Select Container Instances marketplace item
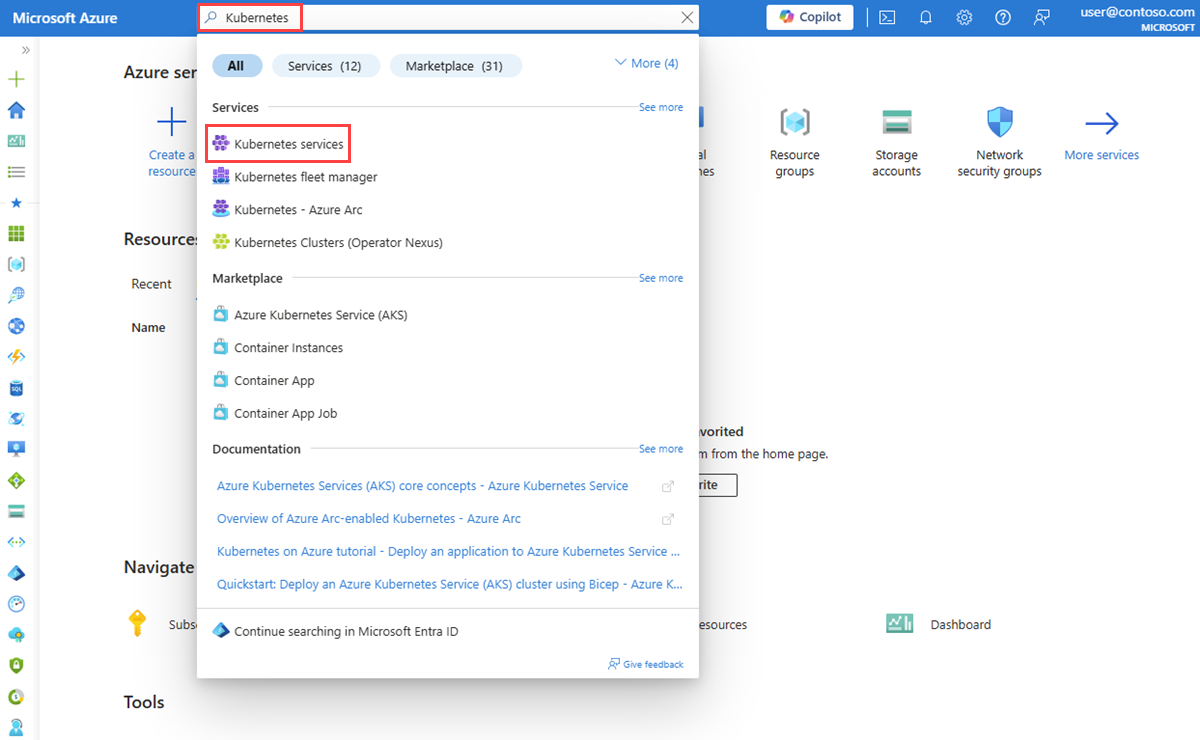 pos(278,348)
